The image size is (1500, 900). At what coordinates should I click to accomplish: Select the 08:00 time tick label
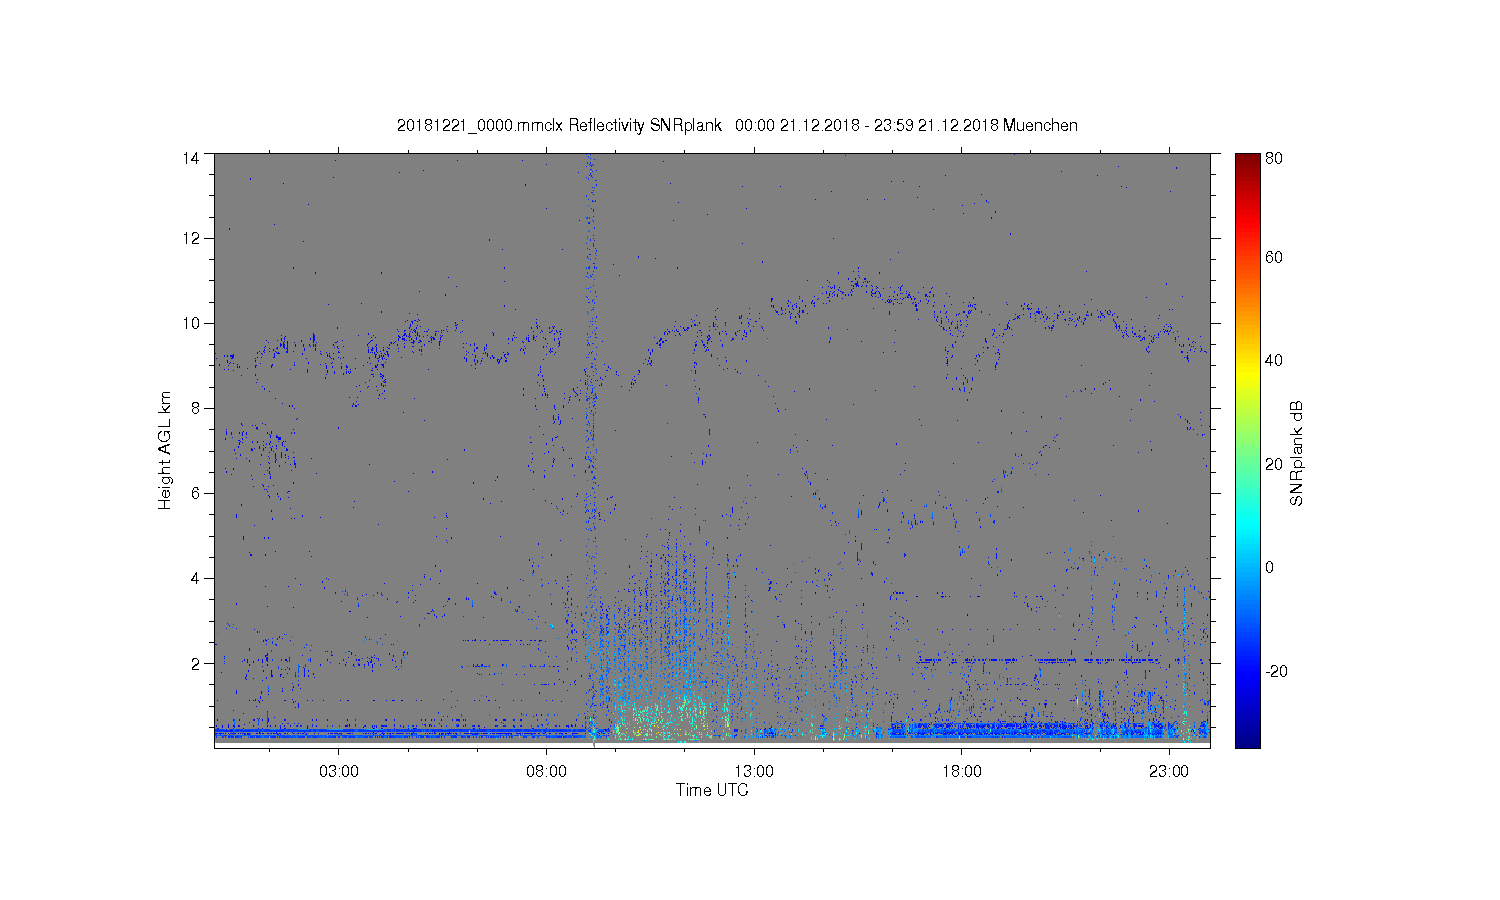pos(546,772)
